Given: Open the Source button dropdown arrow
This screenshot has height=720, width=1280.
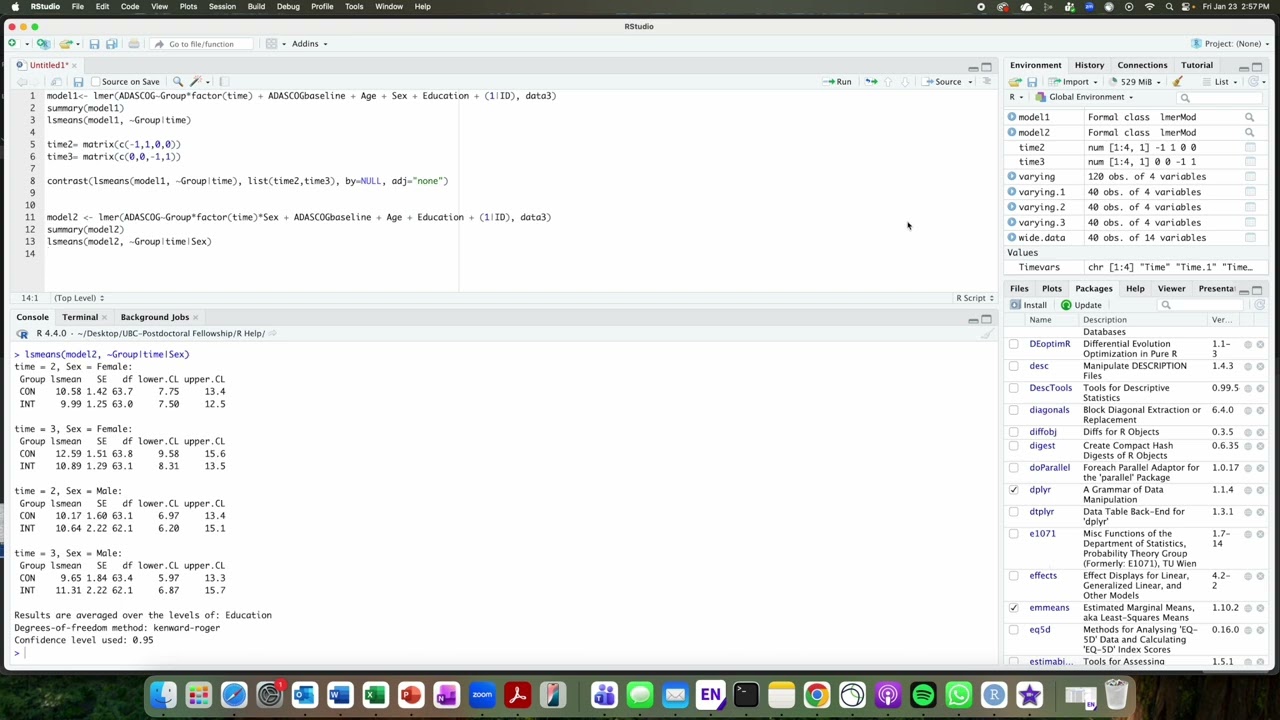Looking at the screenshot, I should pyautogui.click(x=970, y=82).
